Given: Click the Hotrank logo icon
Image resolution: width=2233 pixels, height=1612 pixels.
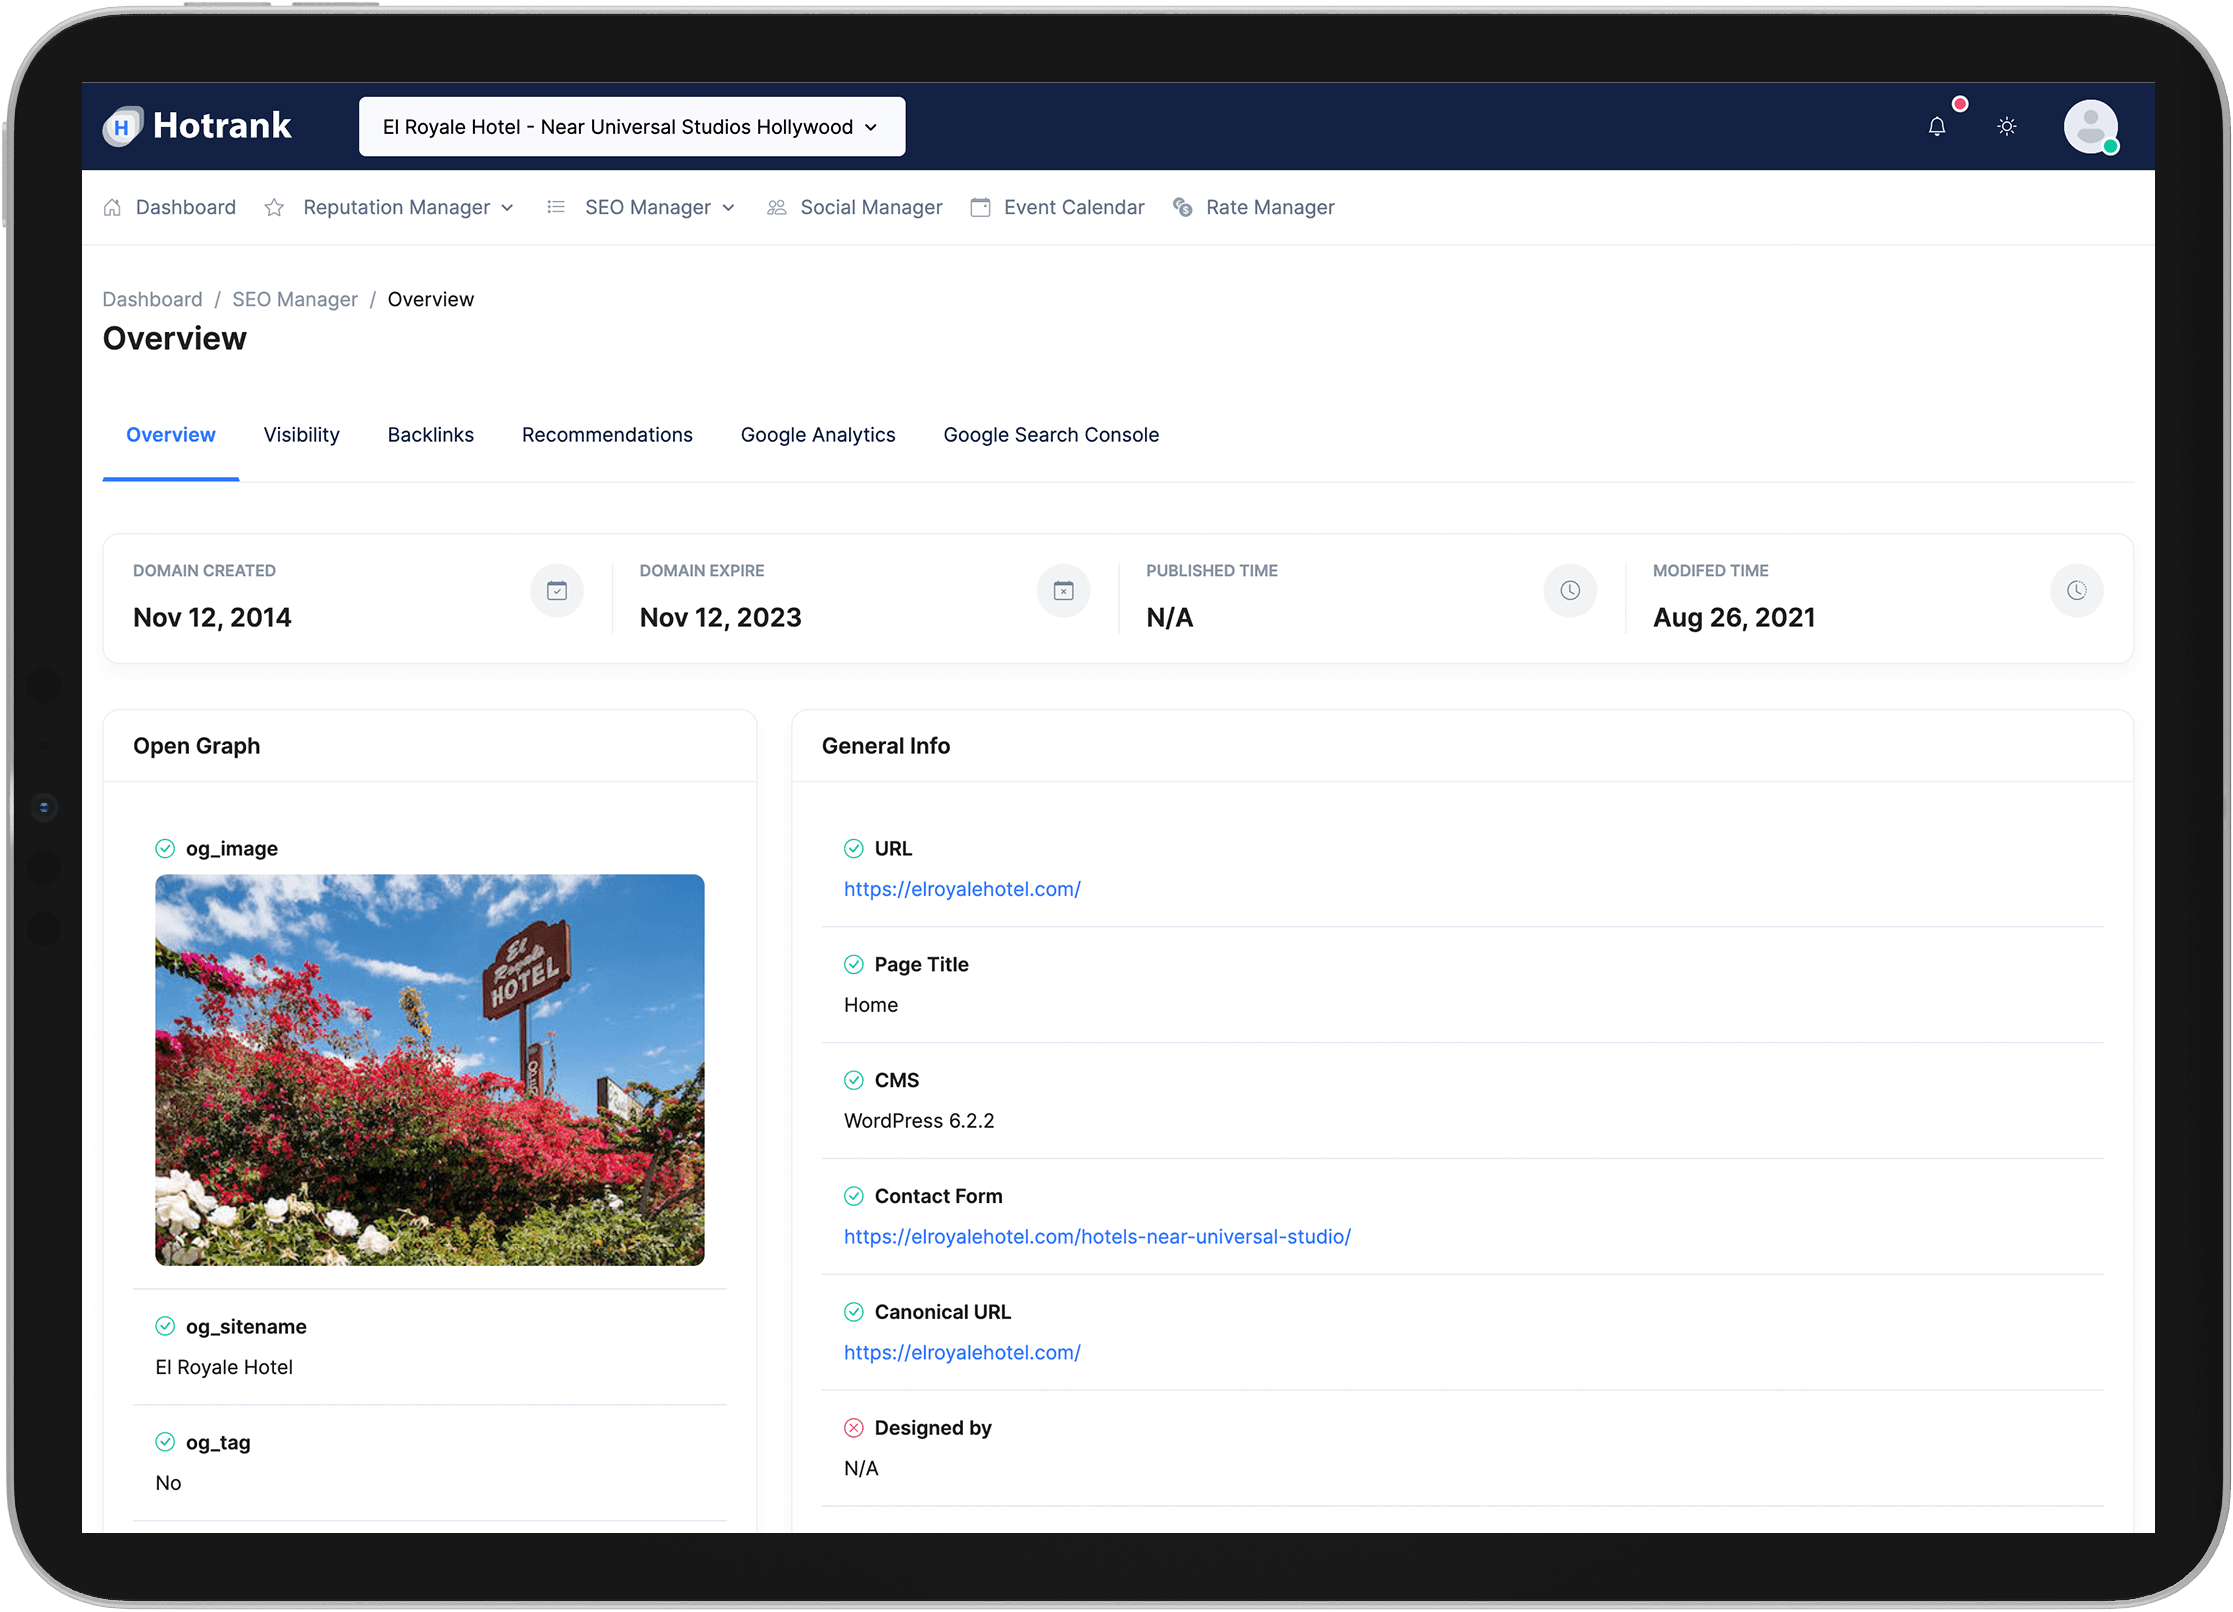Looking at the screenshot, I should click(x=122, y=127).
